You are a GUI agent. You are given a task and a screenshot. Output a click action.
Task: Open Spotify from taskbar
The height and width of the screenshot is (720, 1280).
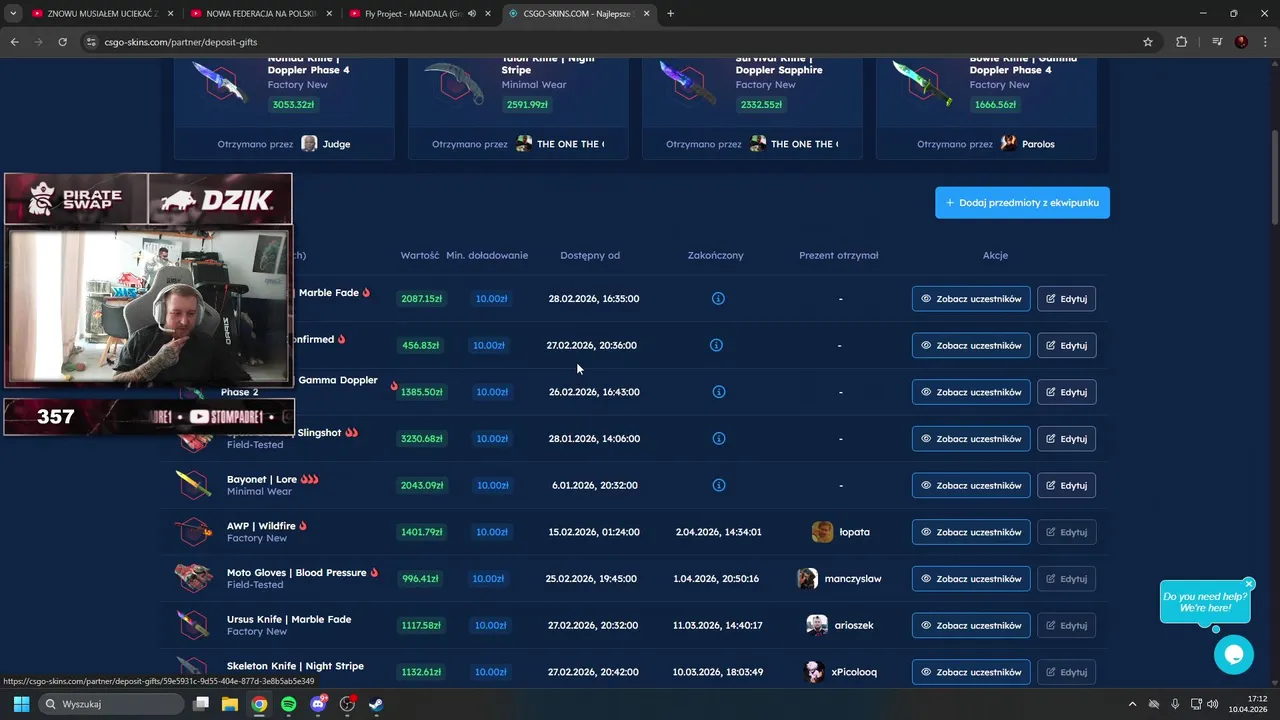pyautogui.click(x=289, y=704)
